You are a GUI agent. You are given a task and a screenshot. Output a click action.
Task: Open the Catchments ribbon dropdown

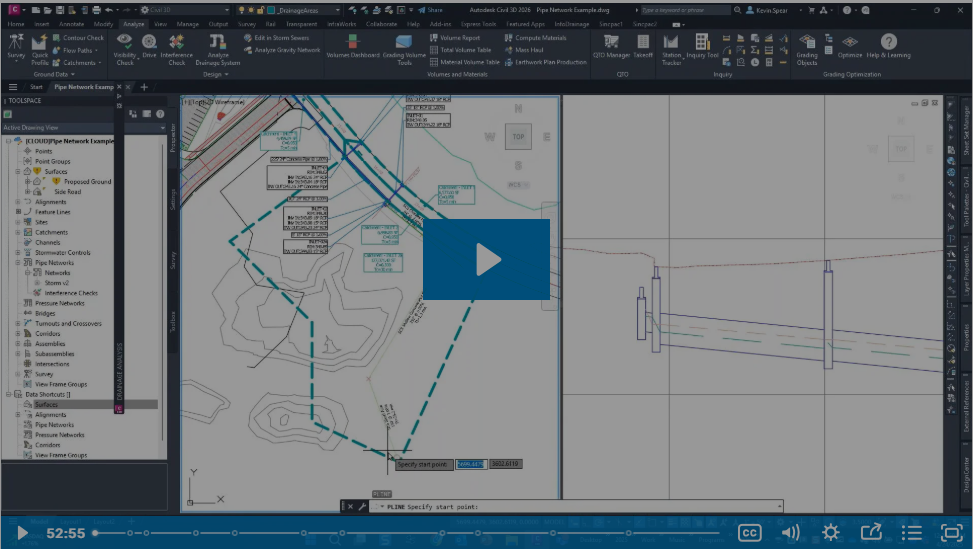pos(77,63)
